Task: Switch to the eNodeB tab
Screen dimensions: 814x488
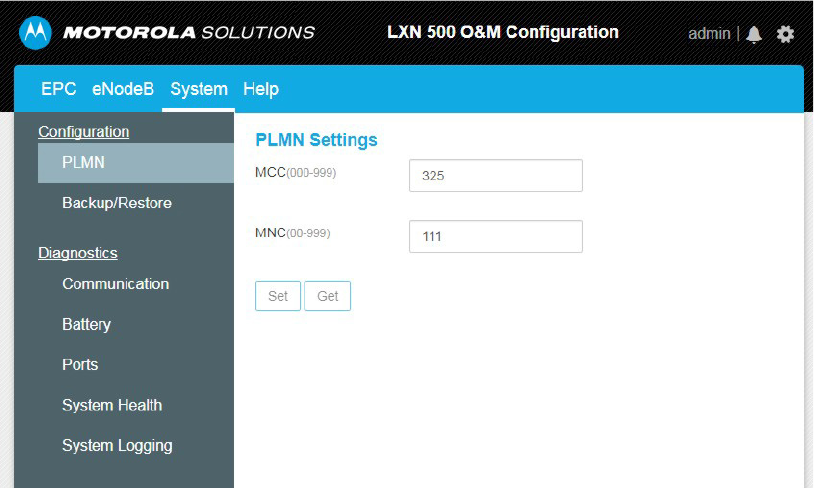Action: [x=123, y=89]
